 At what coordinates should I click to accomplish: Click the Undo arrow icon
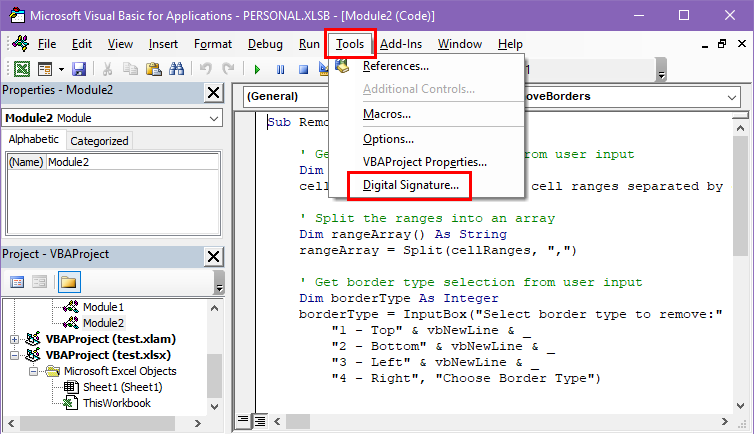tap(205, 69)
